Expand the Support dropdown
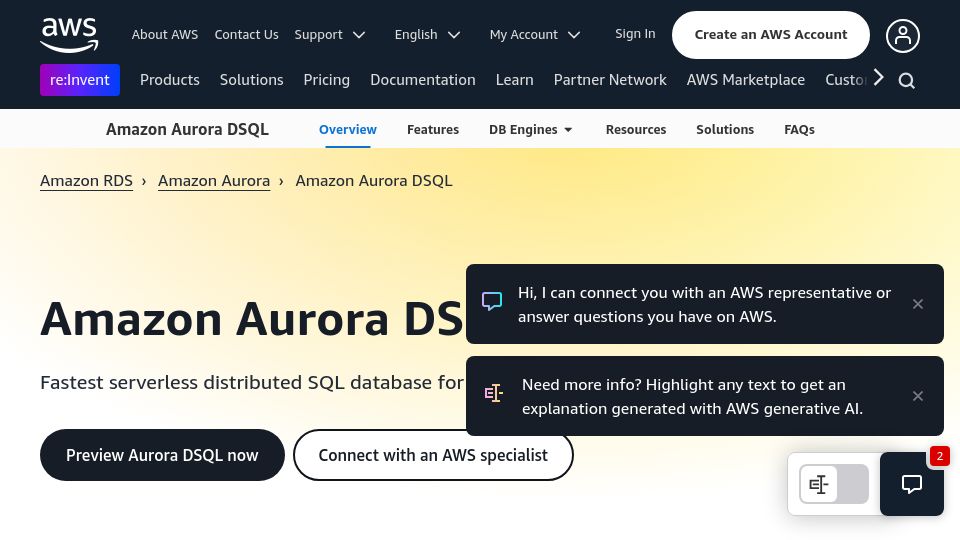The height and width of the screenshot is (540, 960). [329, 35]
